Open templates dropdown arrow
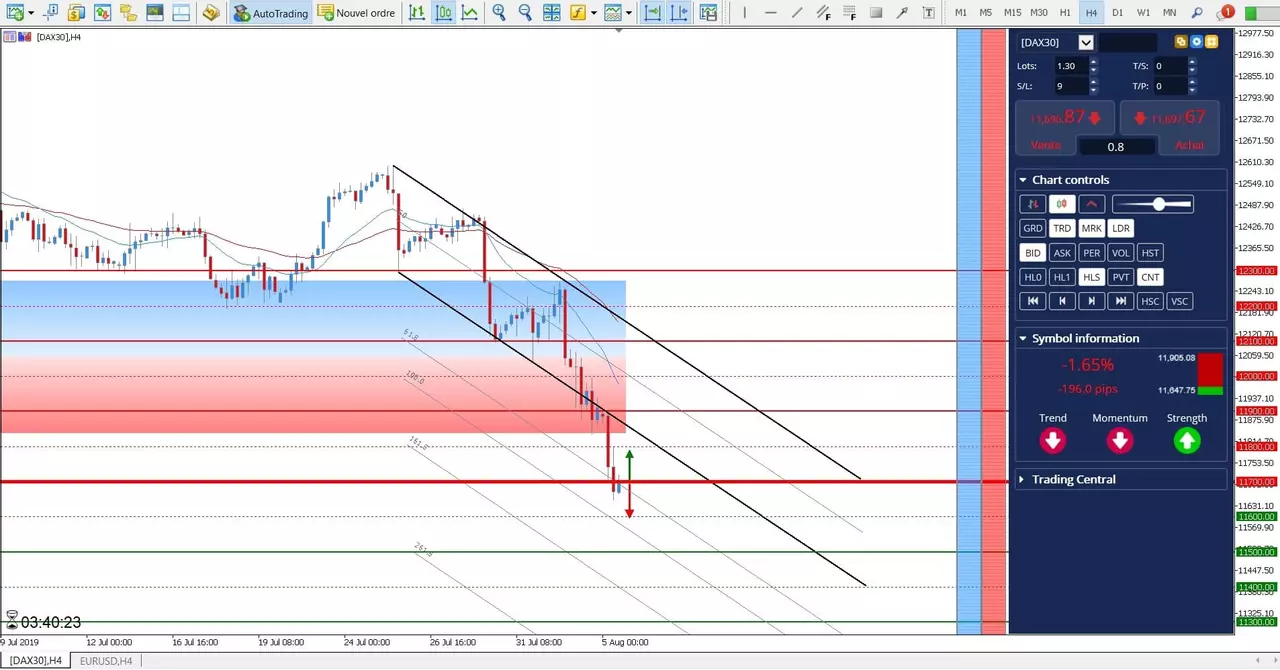1280x670 pixels. [x=629, y=13]
